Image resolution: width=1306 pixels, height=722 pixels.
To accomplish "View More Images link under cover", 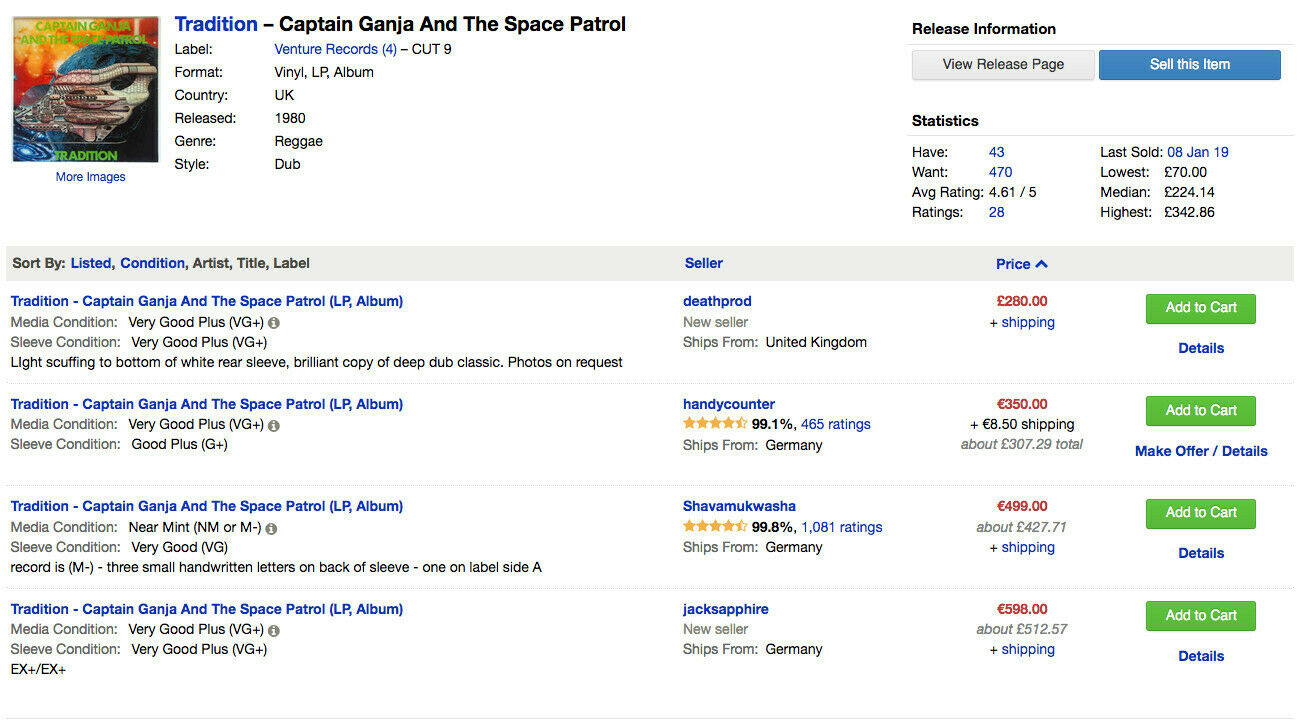I will tap(91, 177).
